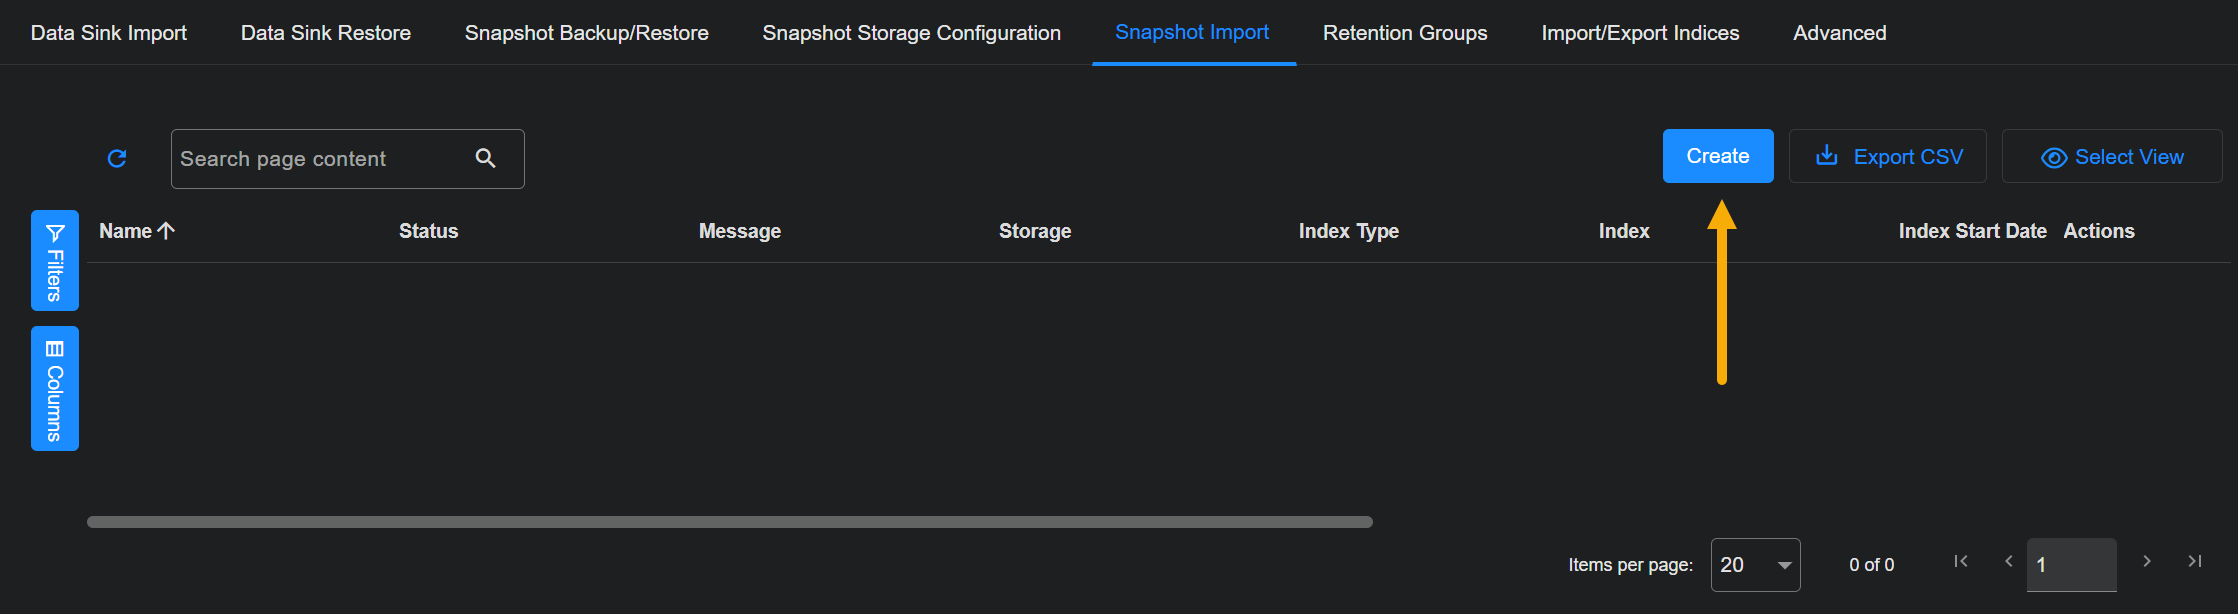2238x614 pixels.
Task: Click the page number input box
Action: [x=2071, y=565]
